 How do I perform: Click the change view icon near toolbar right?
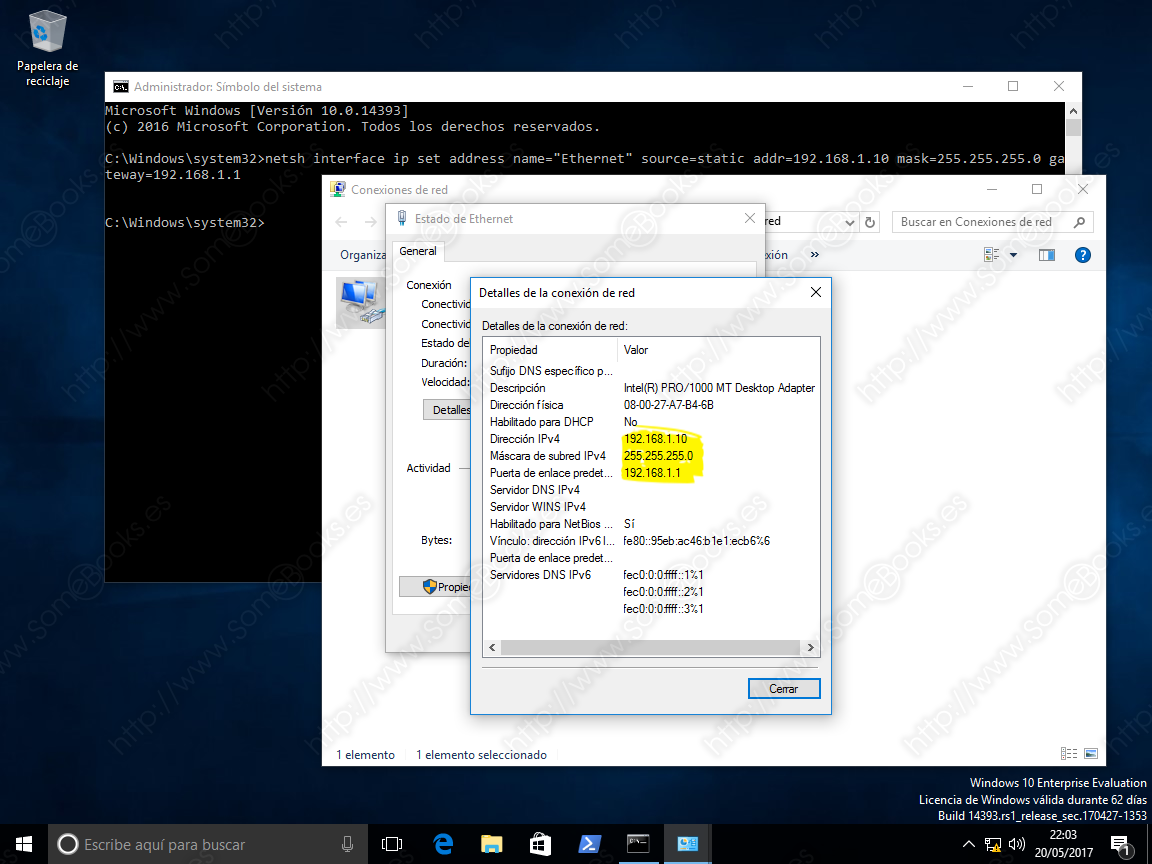(988, 254)
